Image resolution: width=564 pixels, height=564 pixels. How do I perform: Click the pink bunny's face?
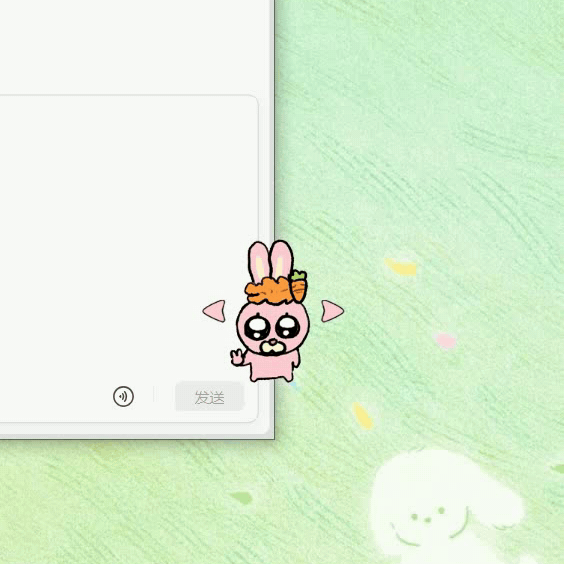[273, 328]
